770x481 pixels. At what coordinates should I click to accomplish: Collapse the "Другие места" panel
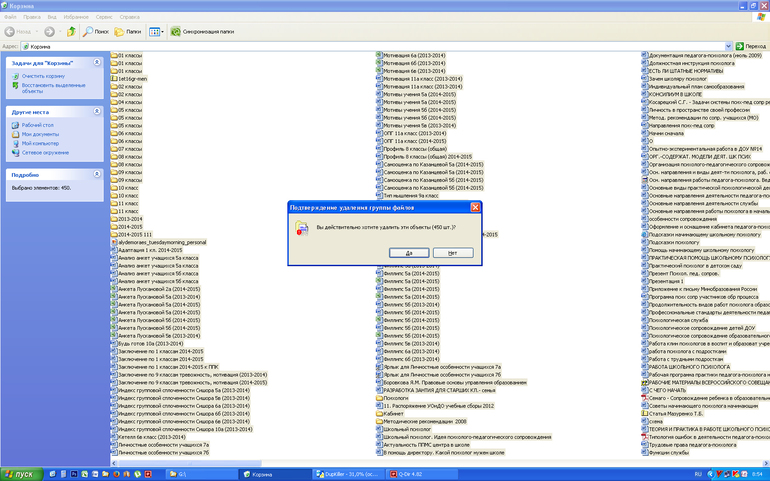pyautogui.click(x=98, y=113)
